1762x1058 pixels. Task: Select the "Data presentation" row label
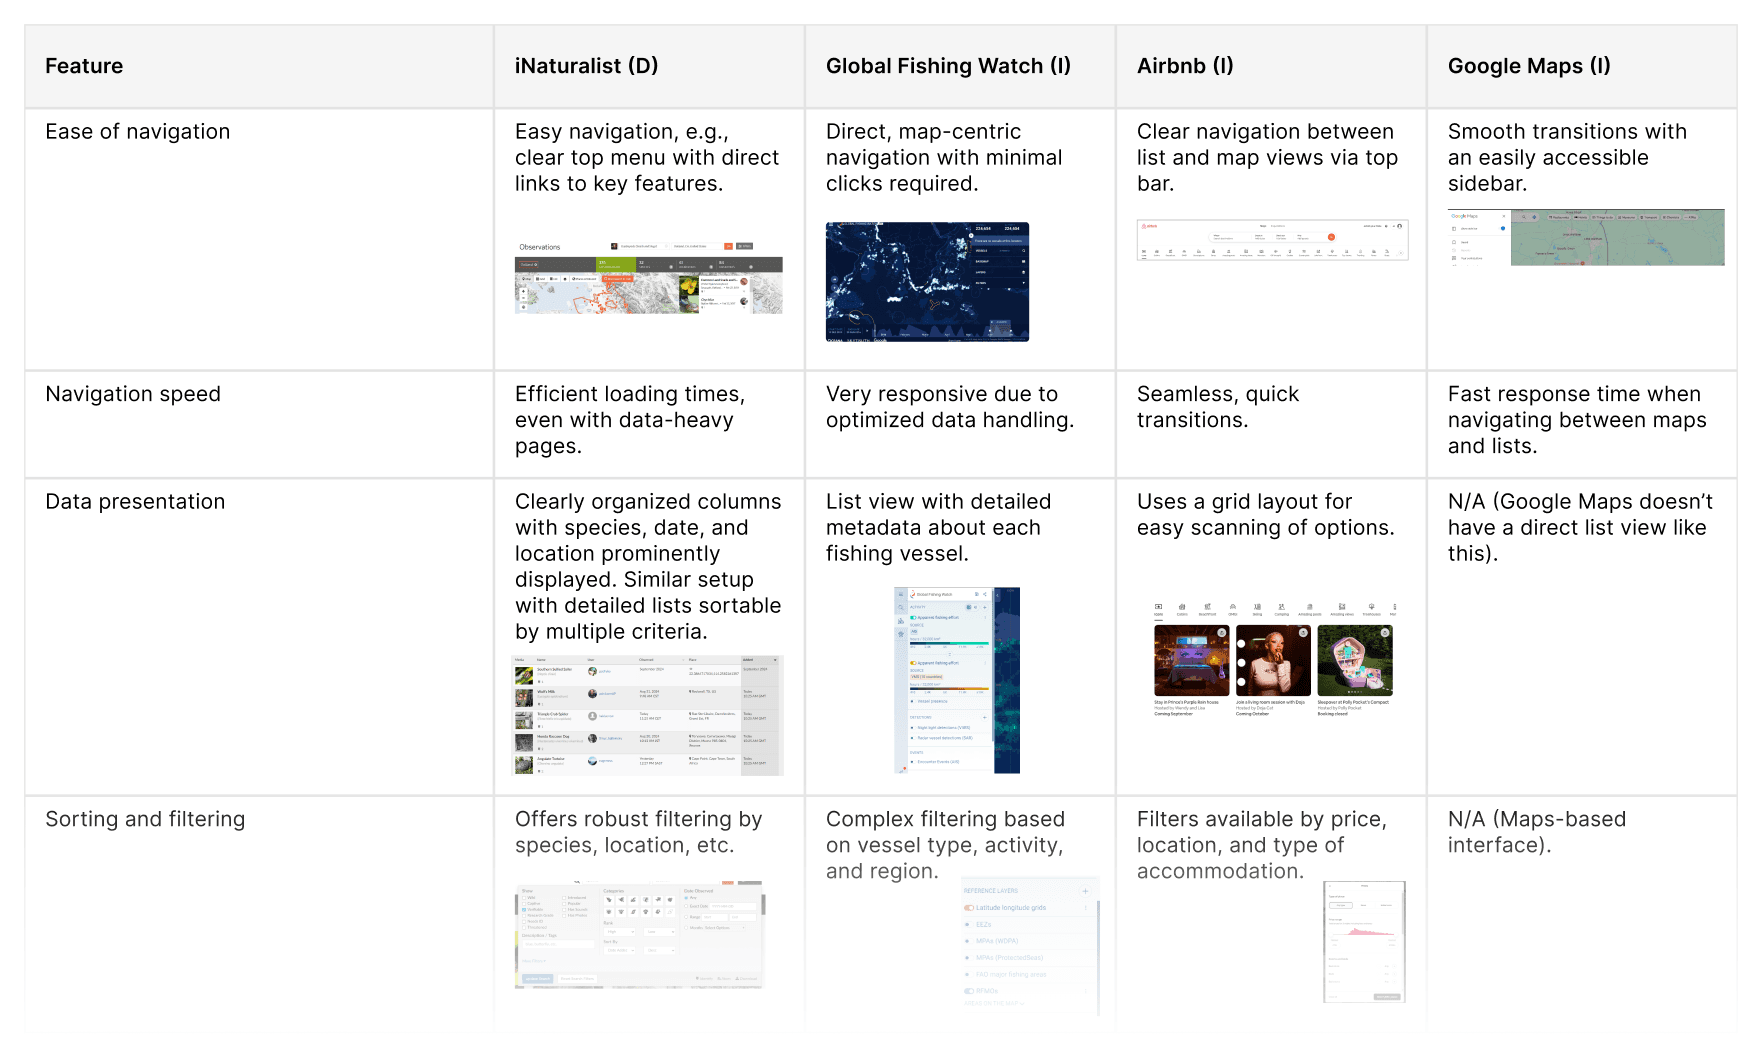tap(135, 502)
